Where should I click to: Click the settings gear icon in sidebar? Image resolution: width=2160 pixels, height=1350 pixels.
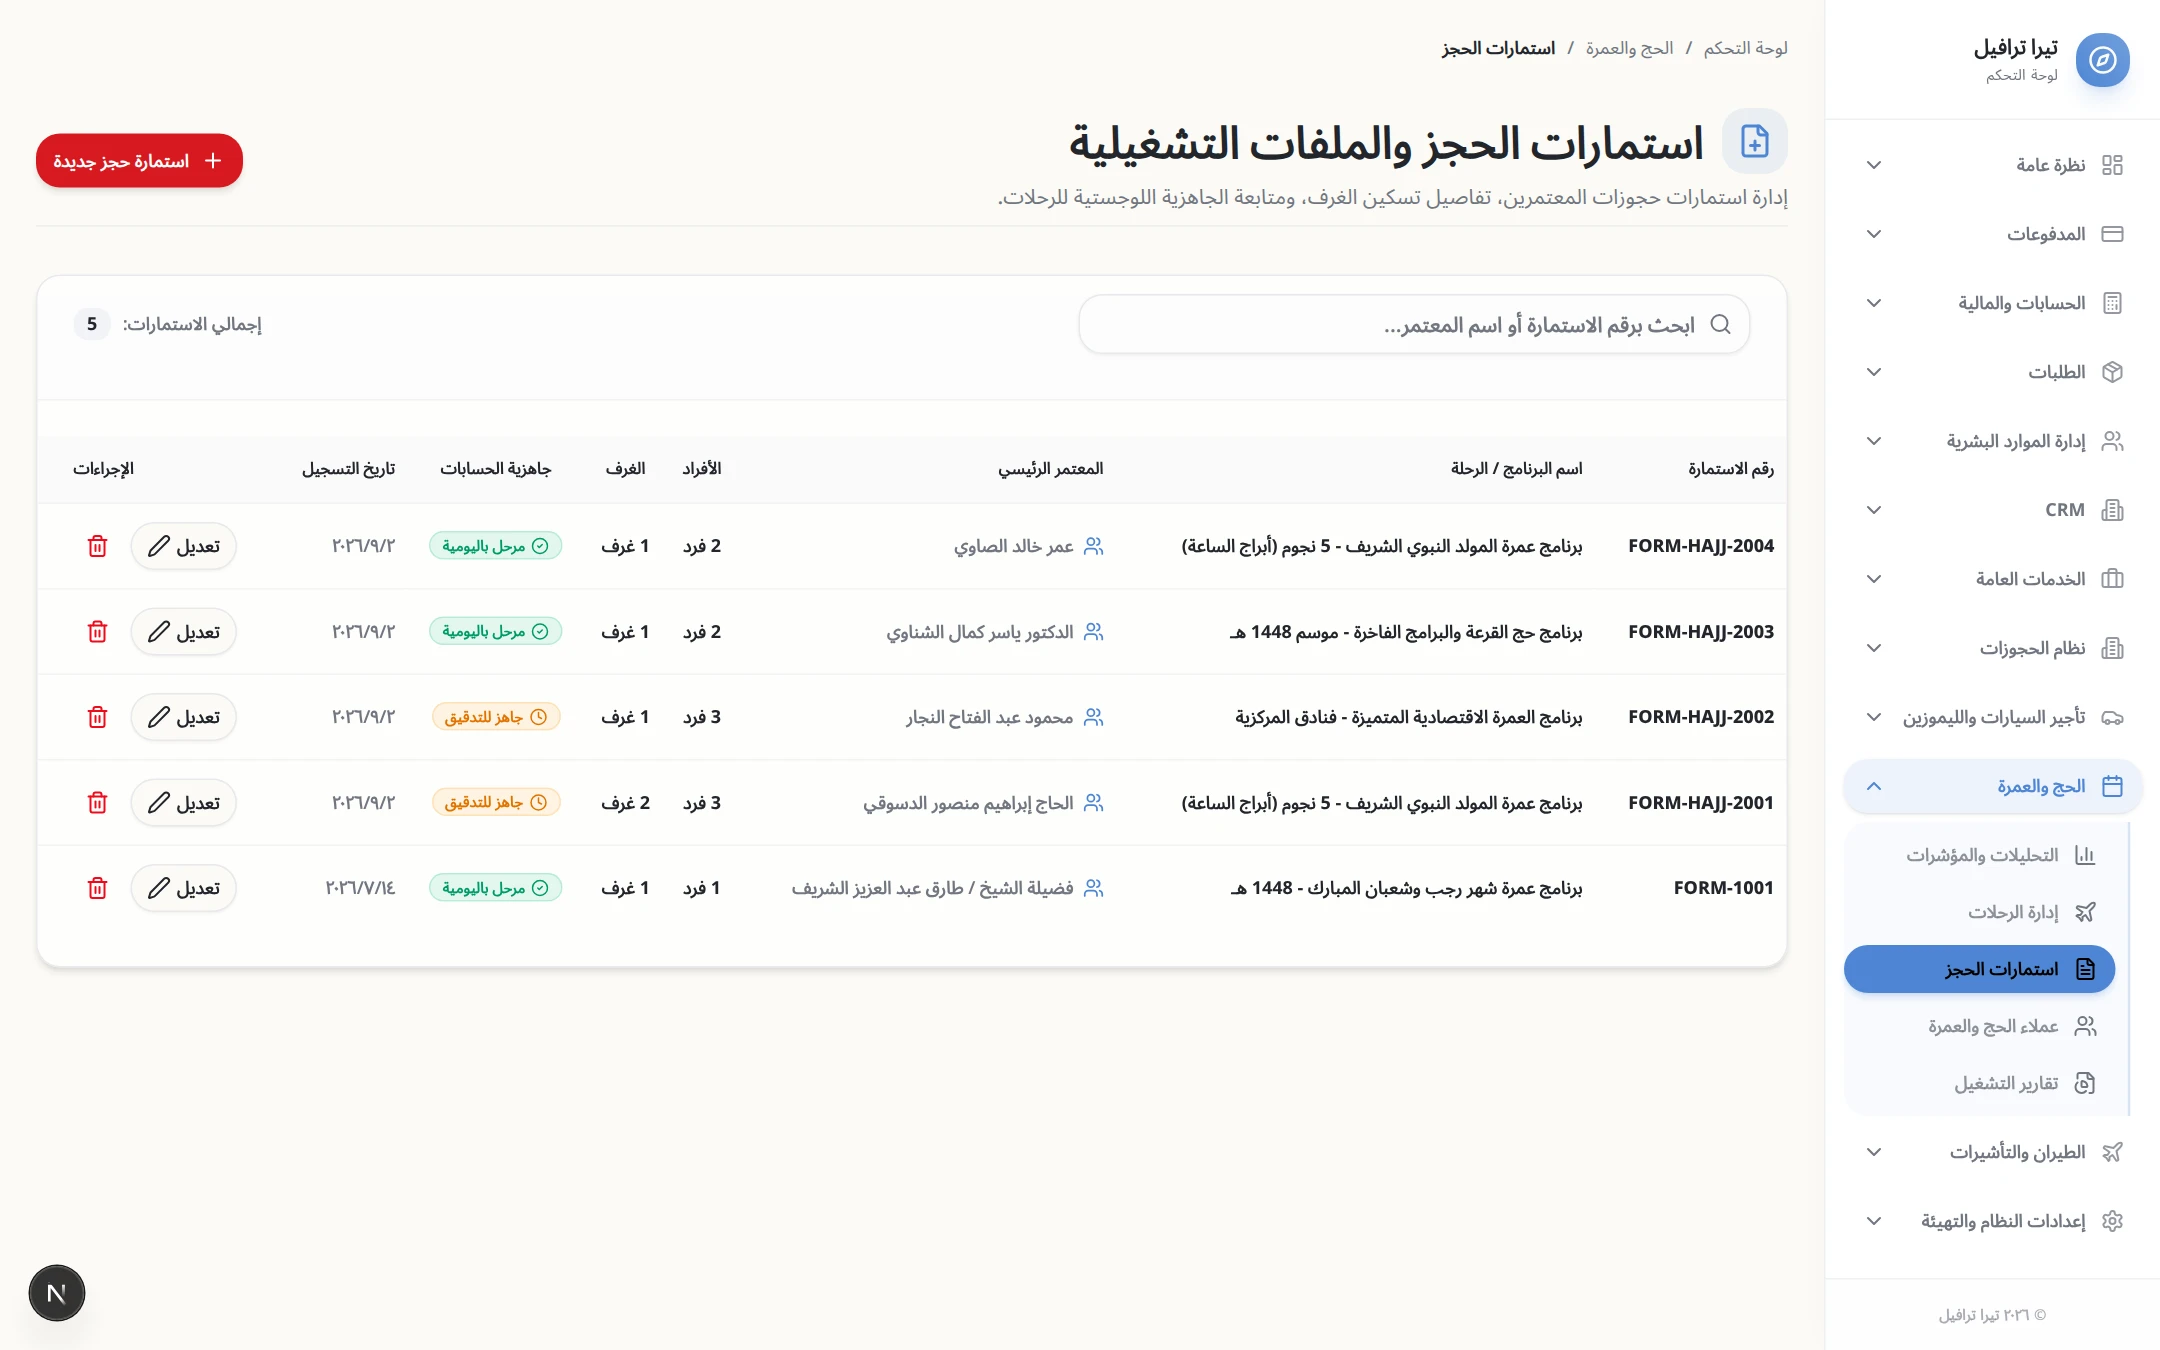2112,1221
